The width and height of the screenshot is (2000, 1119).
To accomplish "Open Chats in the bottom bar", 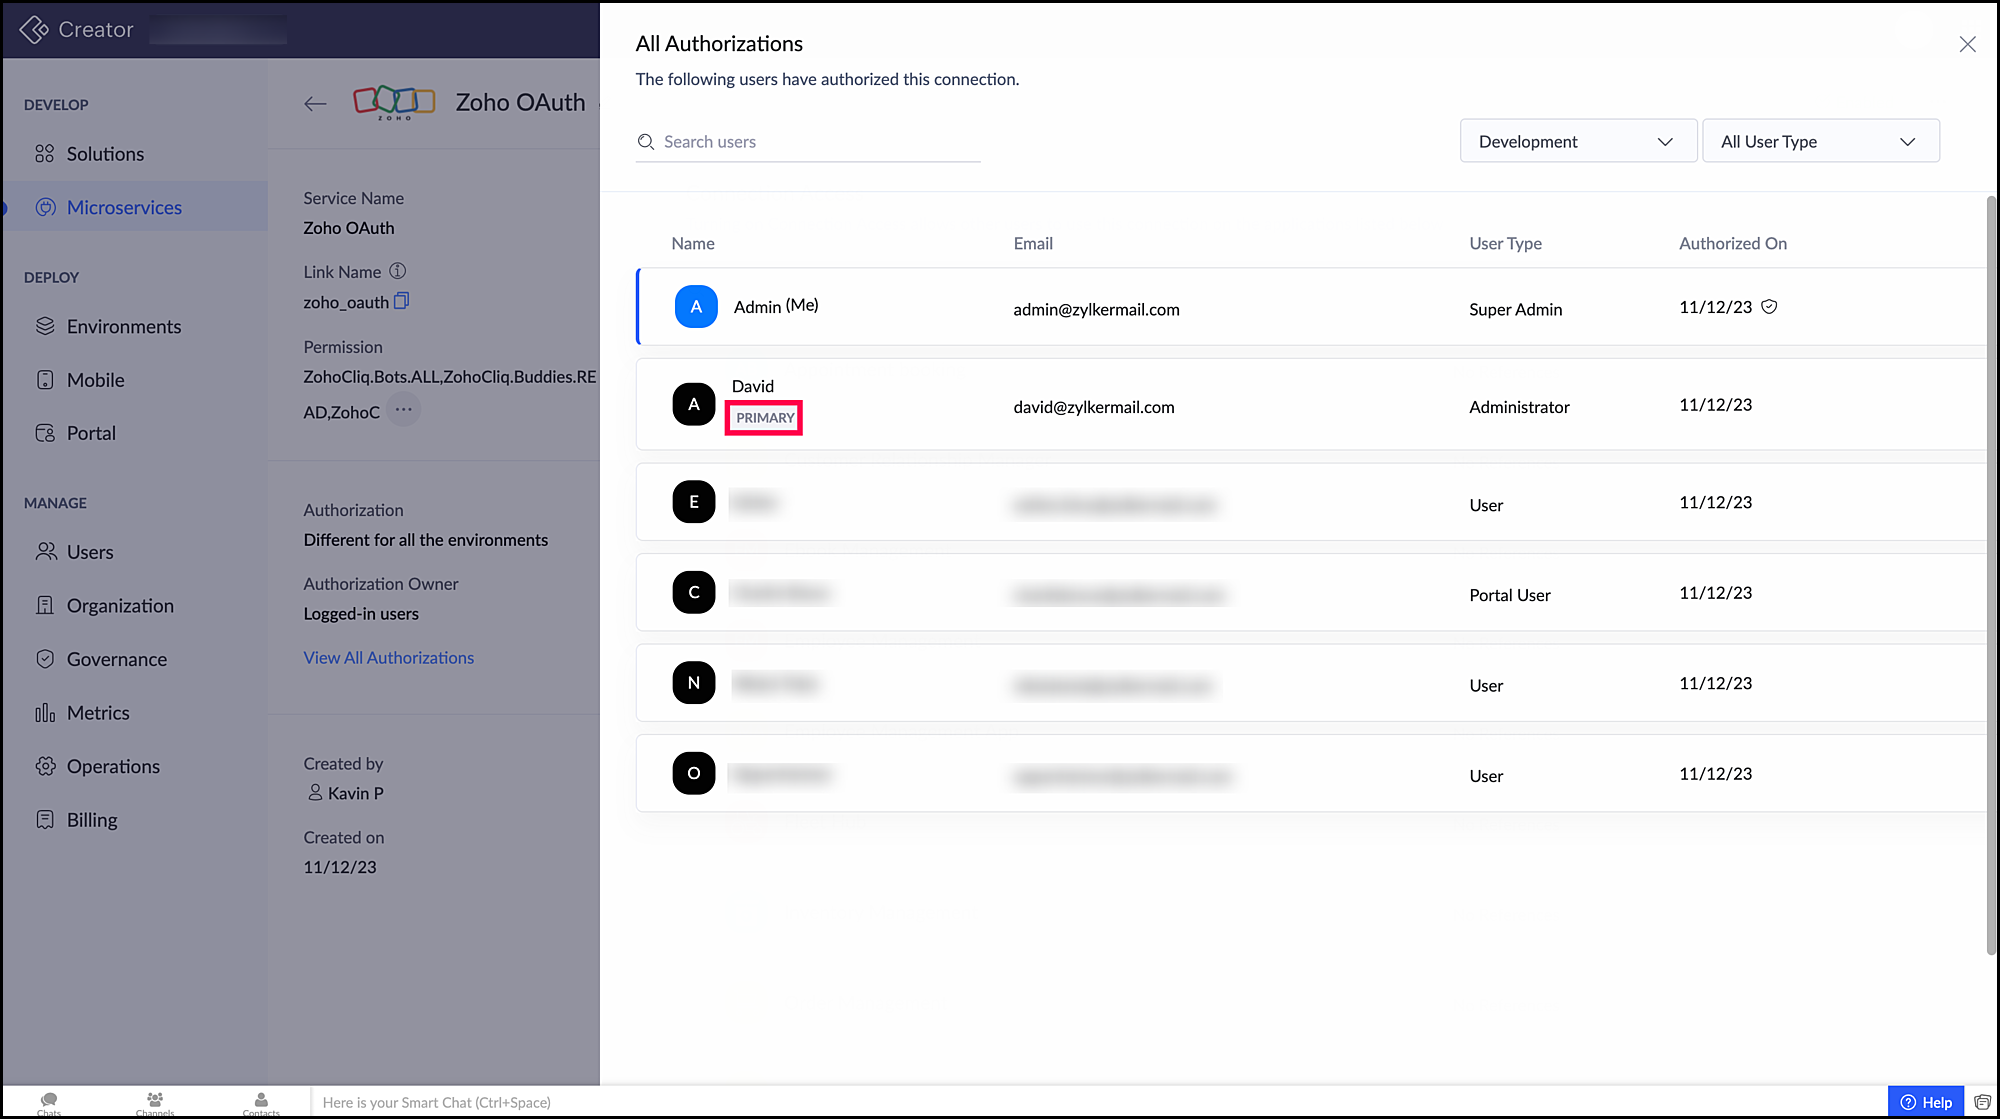I will [x=49, y=1102].
